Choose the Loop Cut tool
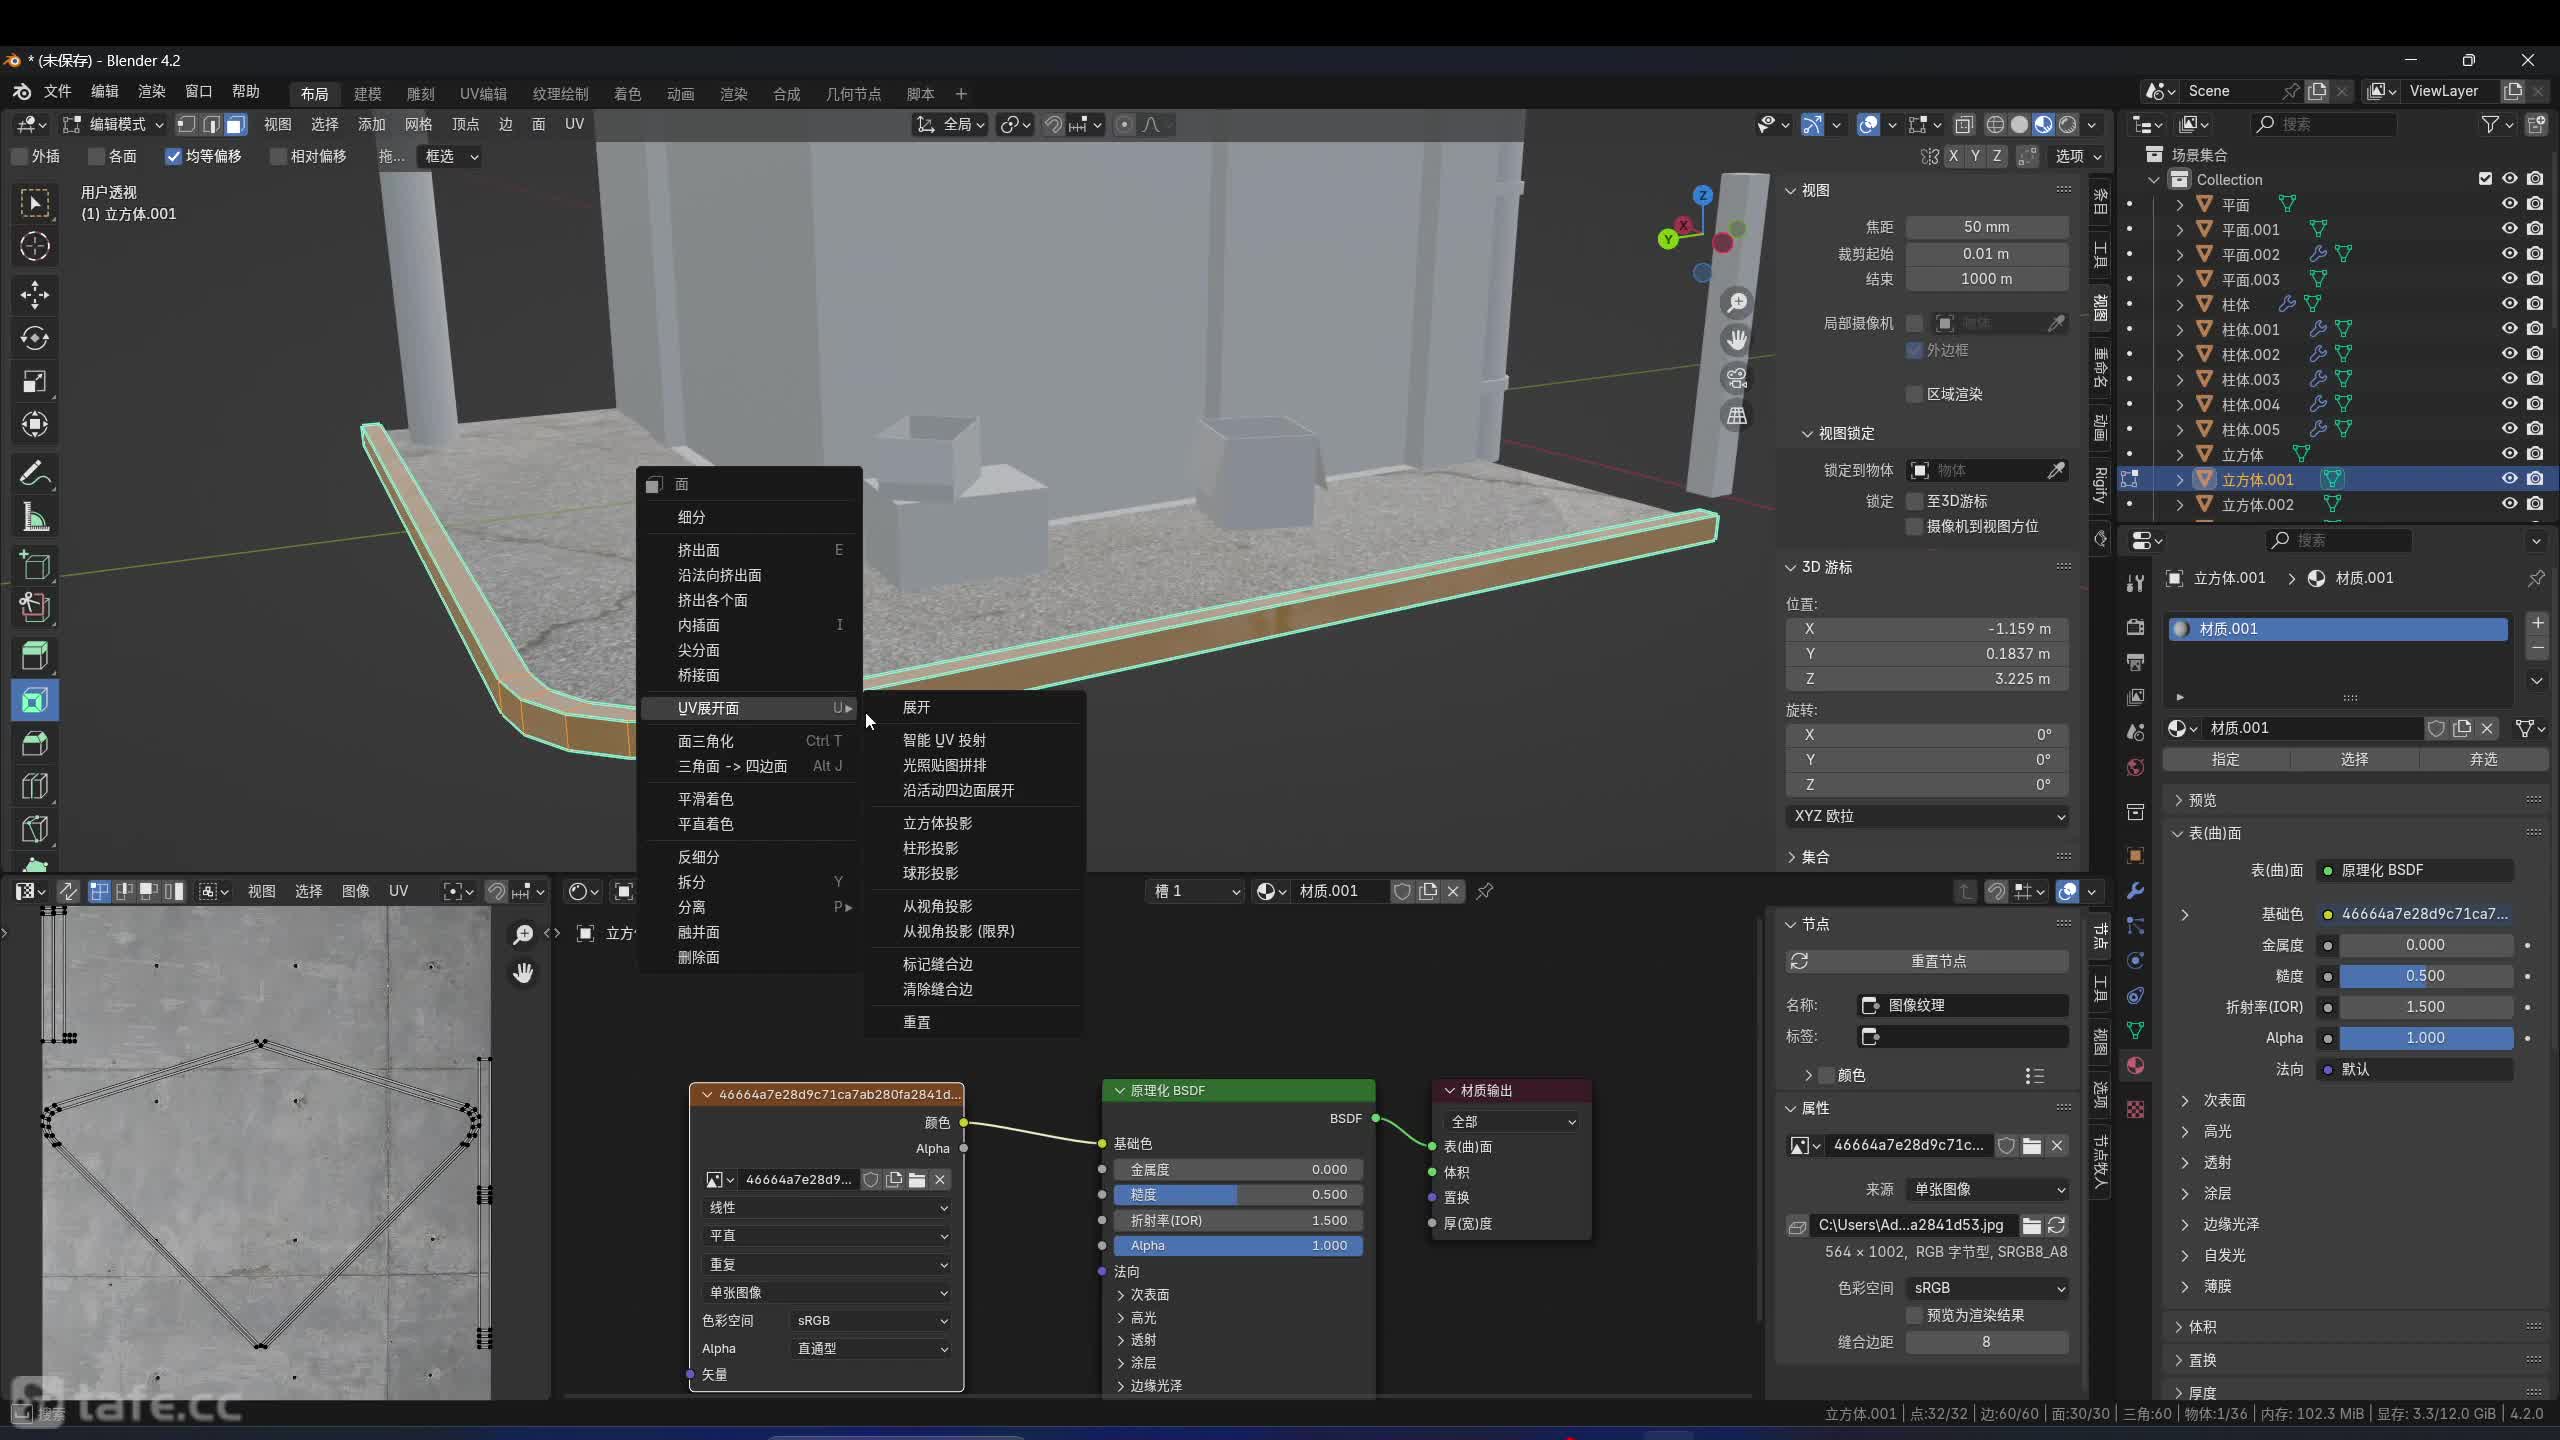The width and height of the screenshot is (2560, 1440). tap(35, 786)
